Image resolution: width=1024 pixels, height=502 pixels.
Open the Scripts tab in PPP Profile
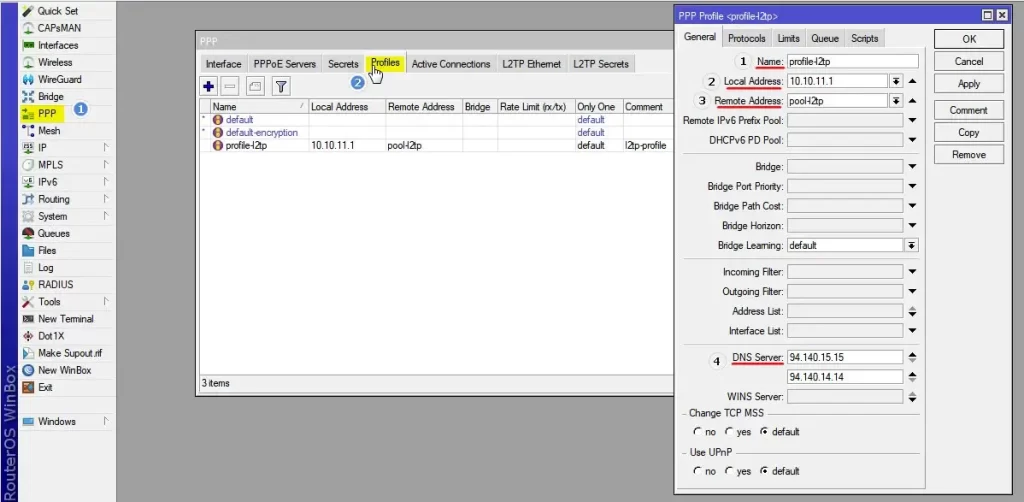tap(865, 39)
